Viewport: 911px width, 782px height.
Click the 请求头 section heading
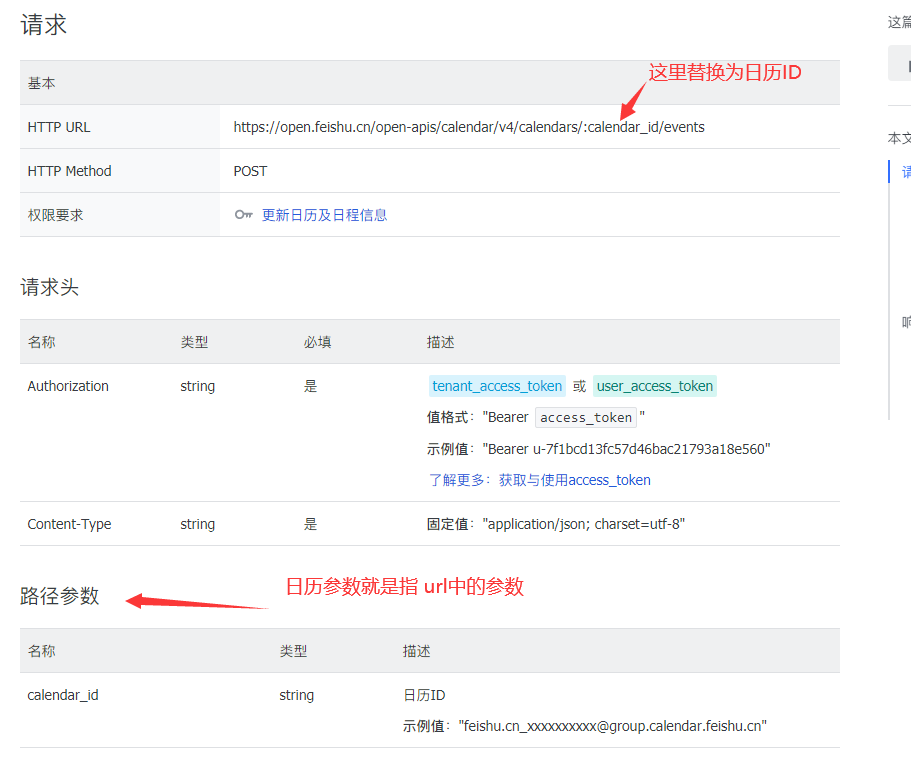click(49, 288)
